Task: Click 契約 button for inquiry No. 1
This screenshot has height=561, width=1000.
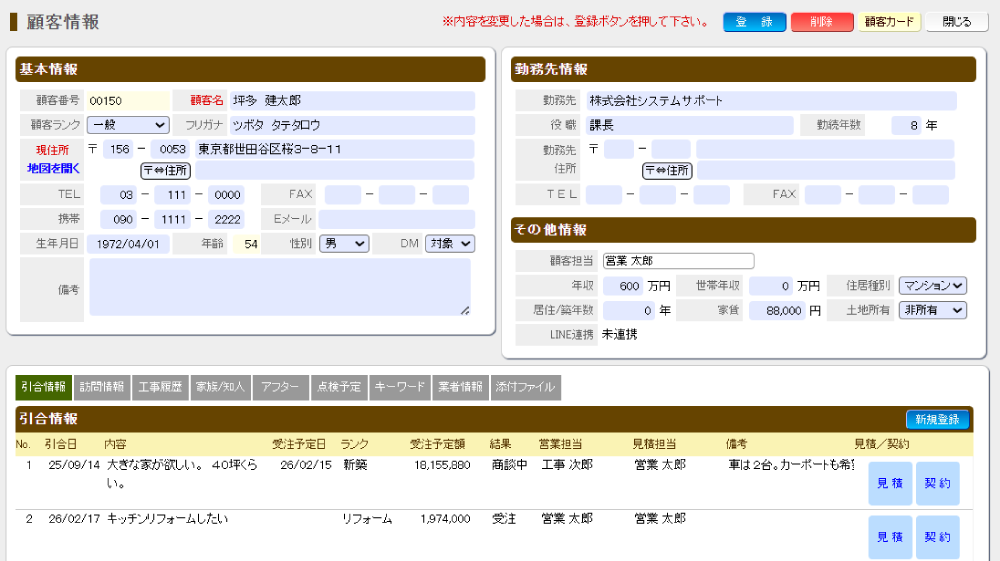Action: (938, 483)
